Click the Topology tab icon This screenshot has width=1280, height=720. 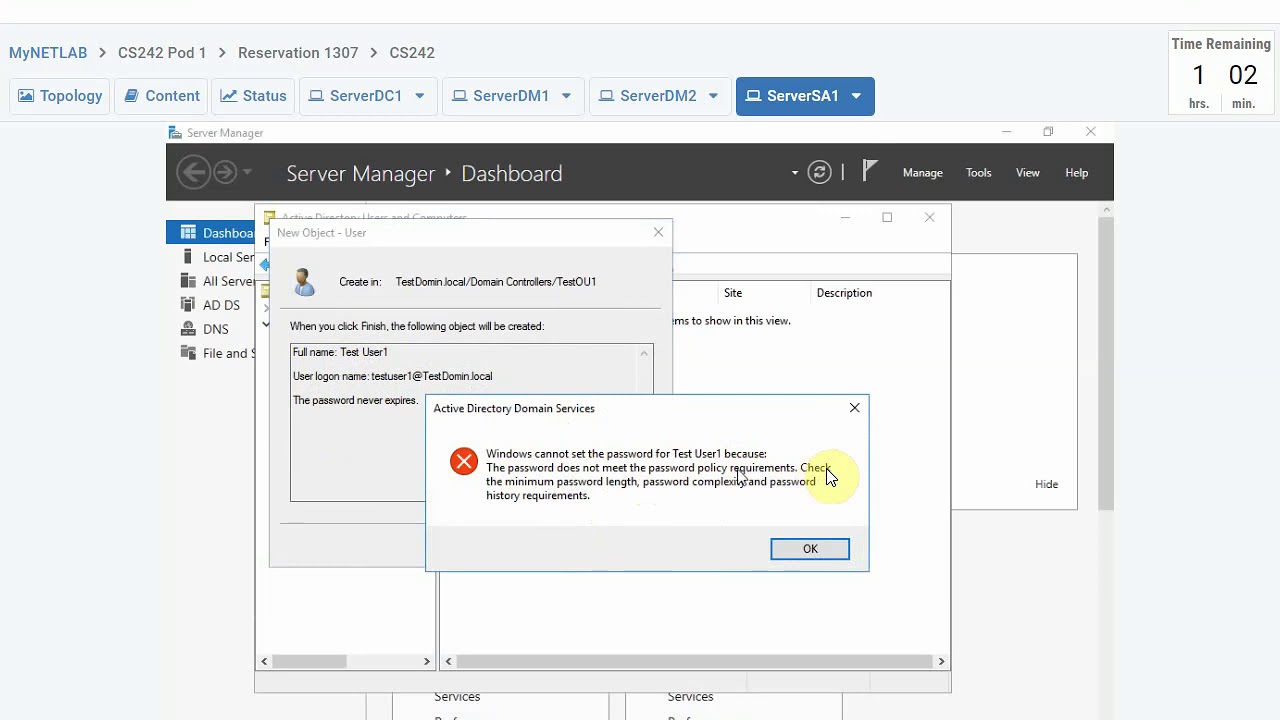coord(26,96)
